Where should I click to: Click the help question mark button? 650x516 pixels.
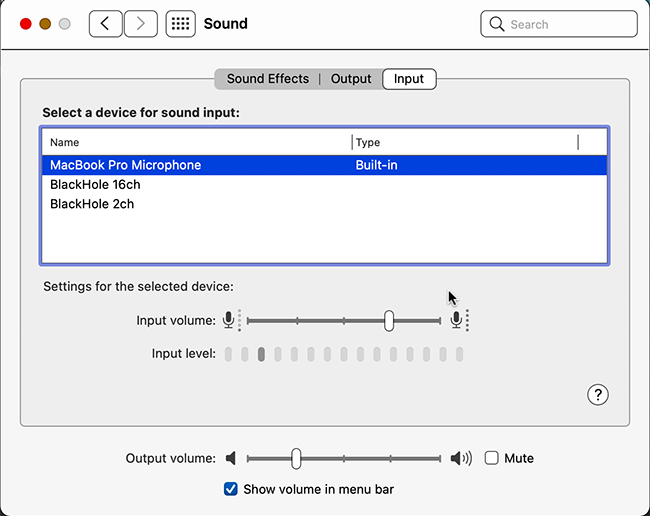pyautogui.click(x=598, y=395)
